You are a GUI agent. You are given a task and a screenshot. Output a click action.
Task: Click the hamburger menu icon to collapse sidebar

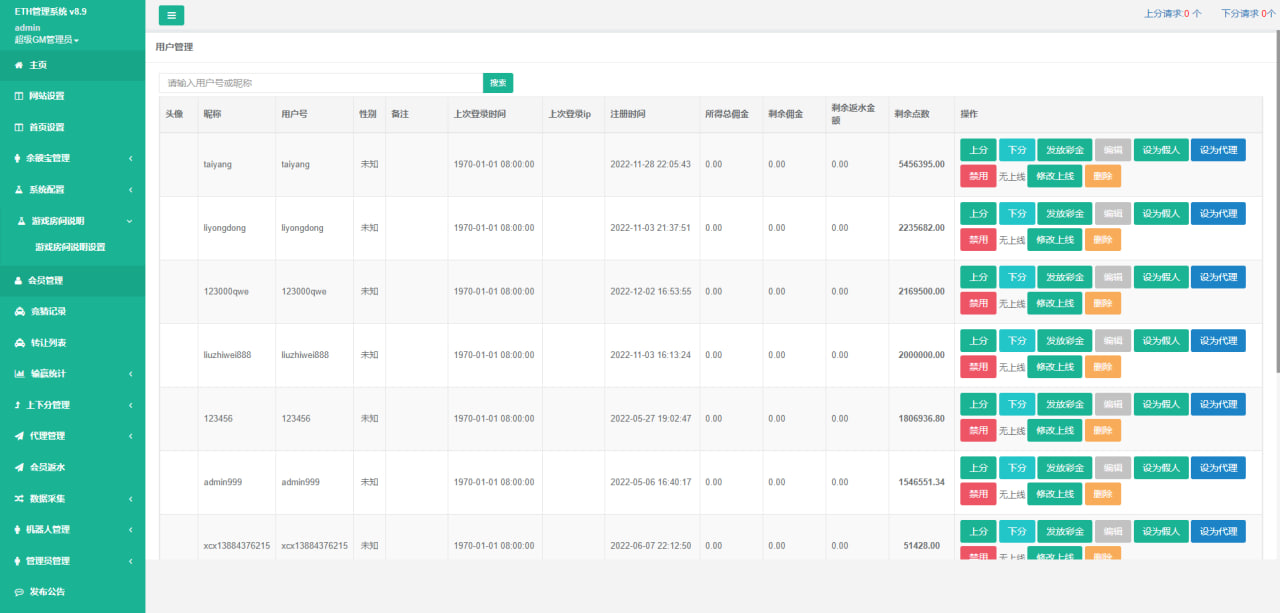(171, 15)
